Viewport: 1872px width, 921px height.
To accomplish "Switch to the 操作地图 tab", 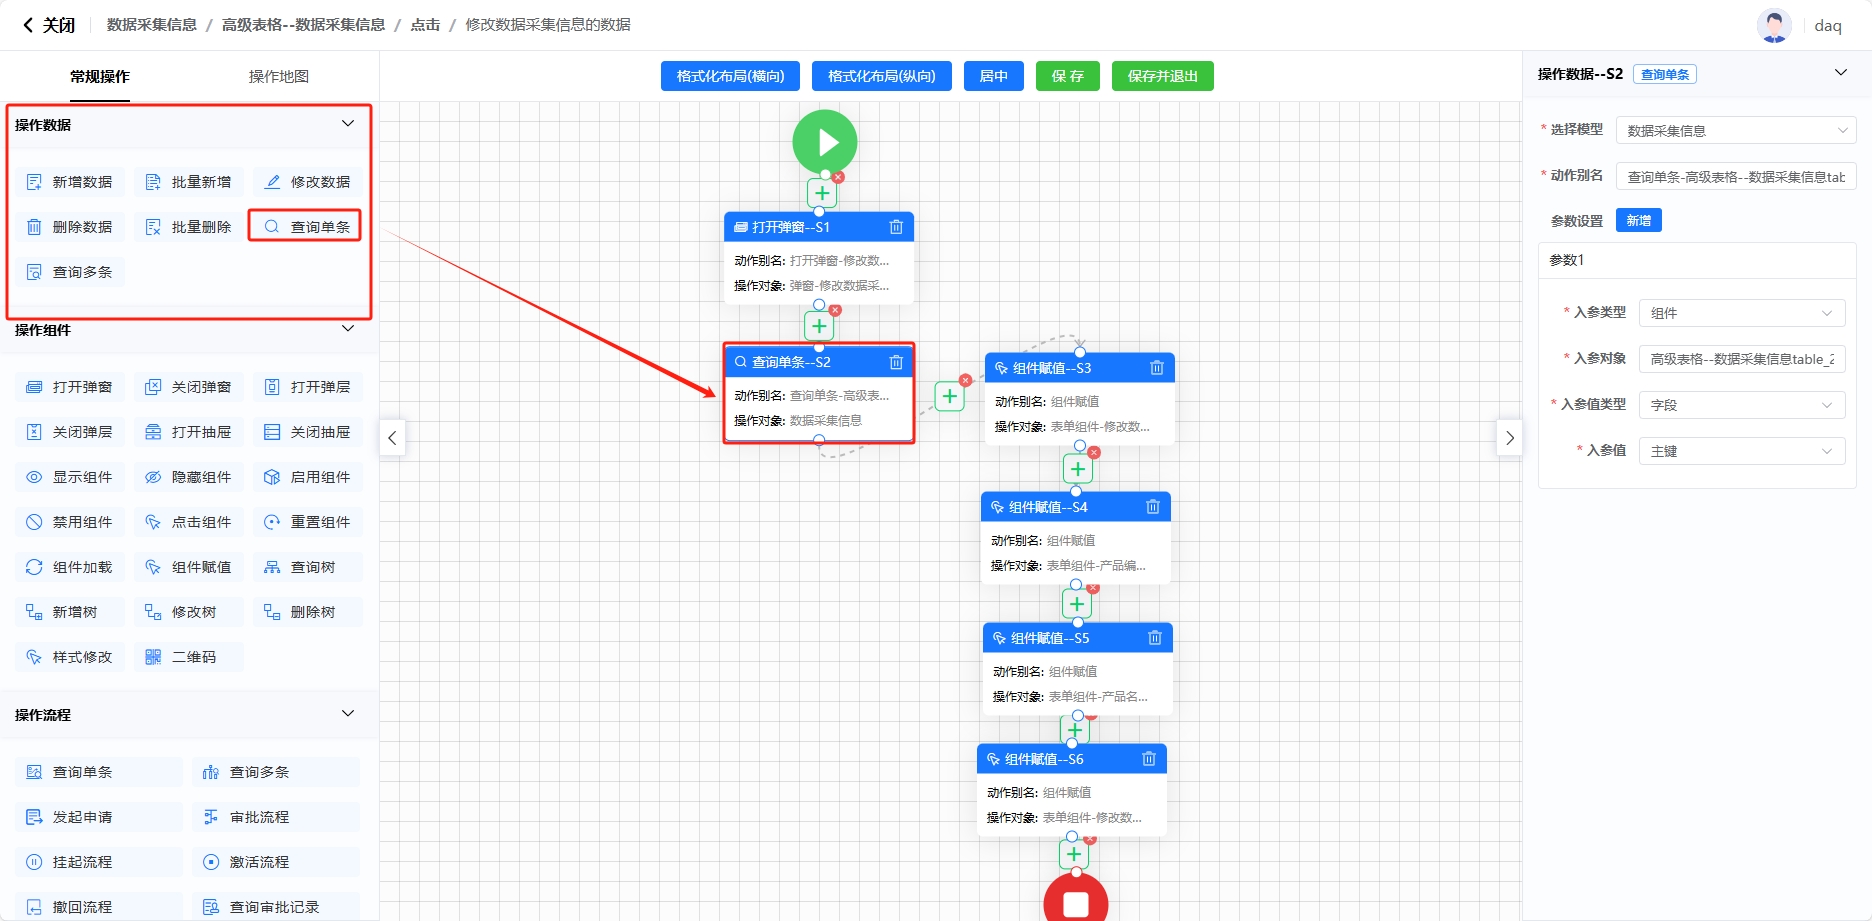I will tap(278, 76).
